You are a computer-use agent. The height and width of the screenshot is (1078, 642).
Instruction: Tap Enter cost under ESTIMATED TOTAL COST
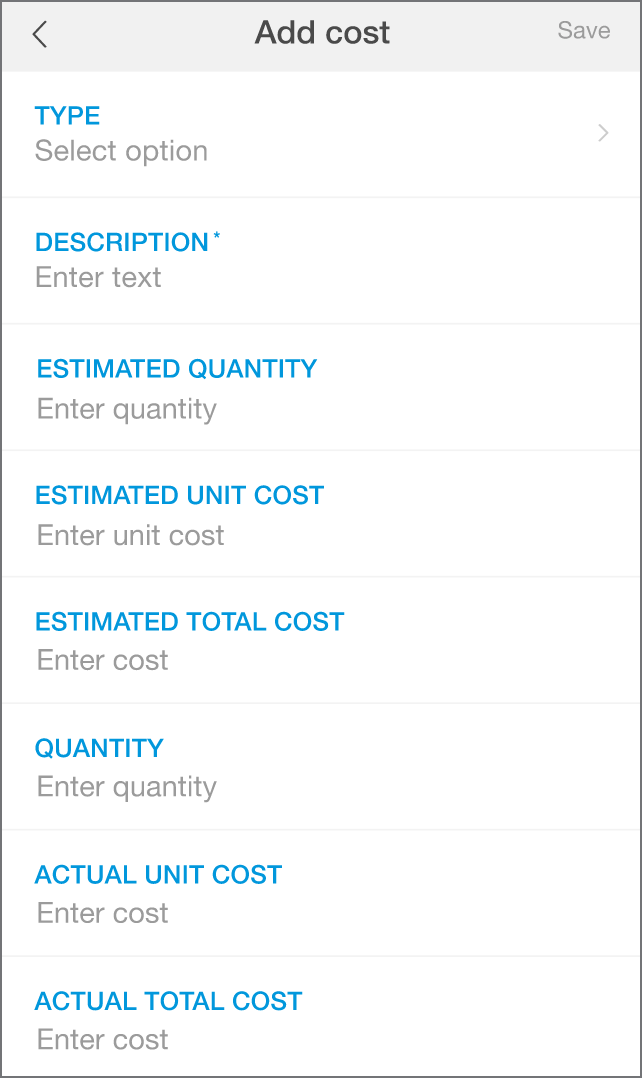point(102,660)
